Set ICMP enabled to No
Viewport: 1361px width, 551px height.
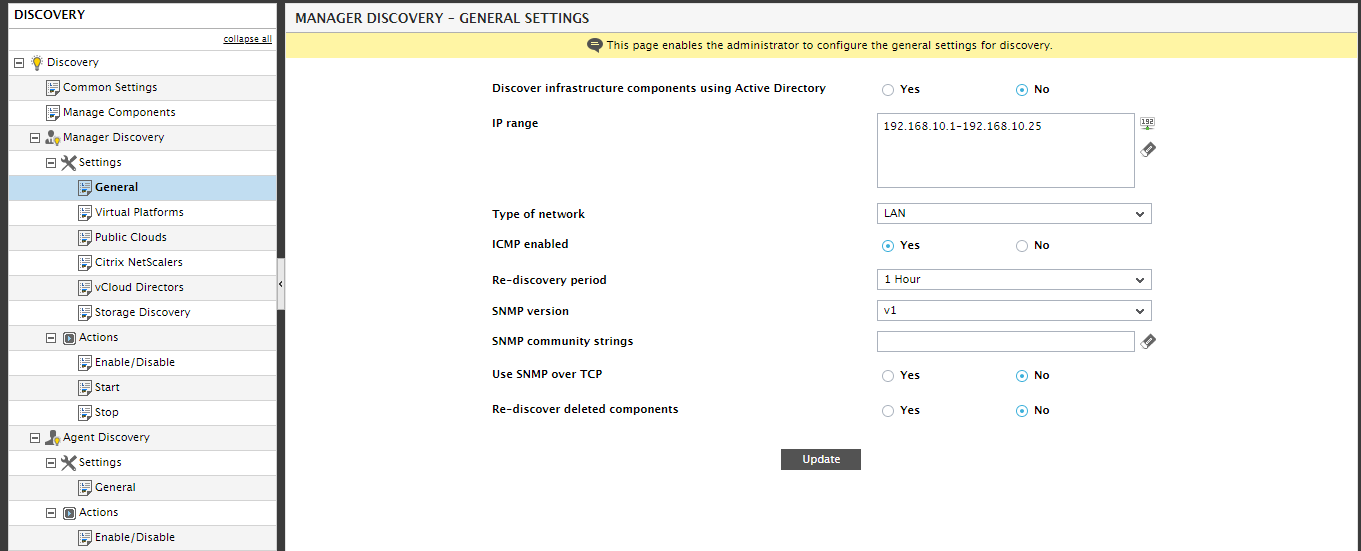click(x=1022, y=246)
